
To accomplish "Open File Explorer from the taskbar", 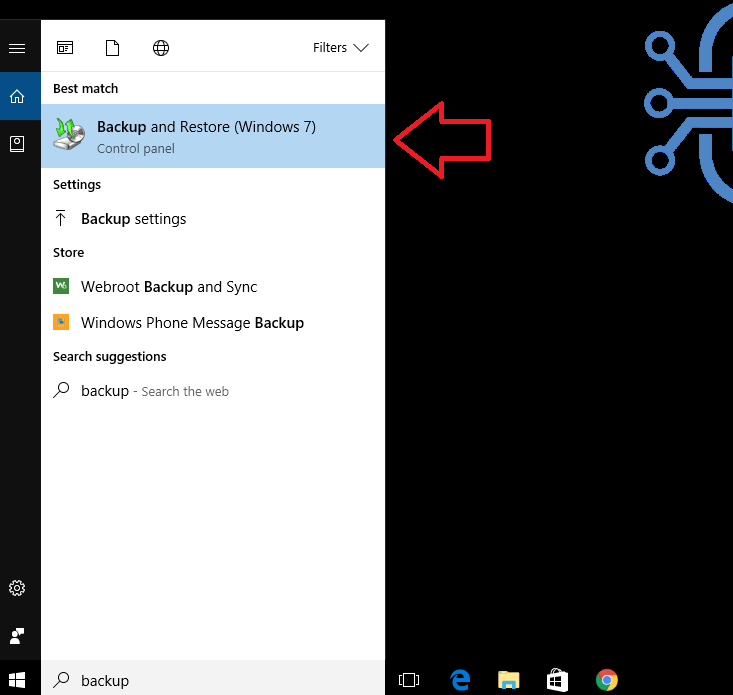I will coord(509,680).
